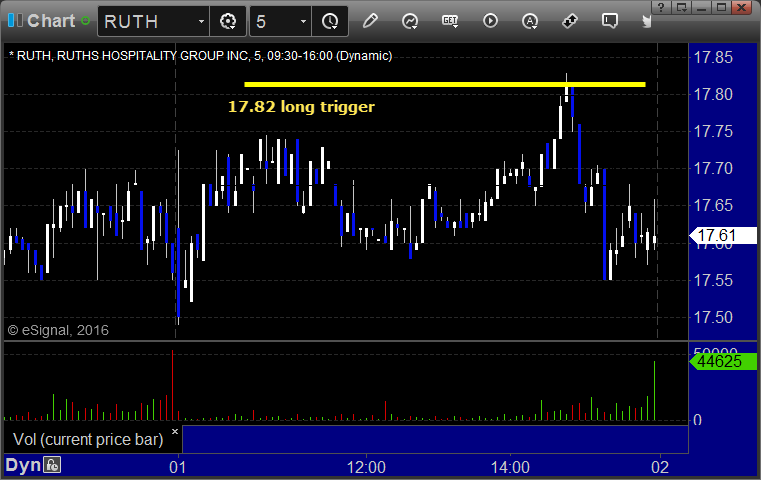Image resolution: width=761 pixels, height=480 pixels.
Task: Click the 17.70 price axis label
Action: coord(713,168)
